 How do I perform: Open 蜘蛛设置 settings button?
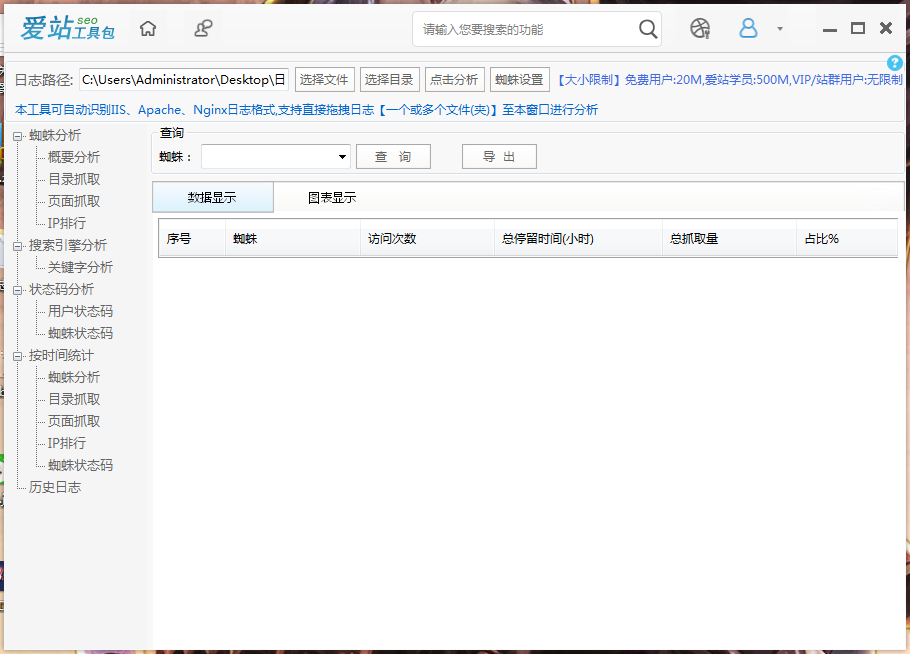click(x=520, y=80)
